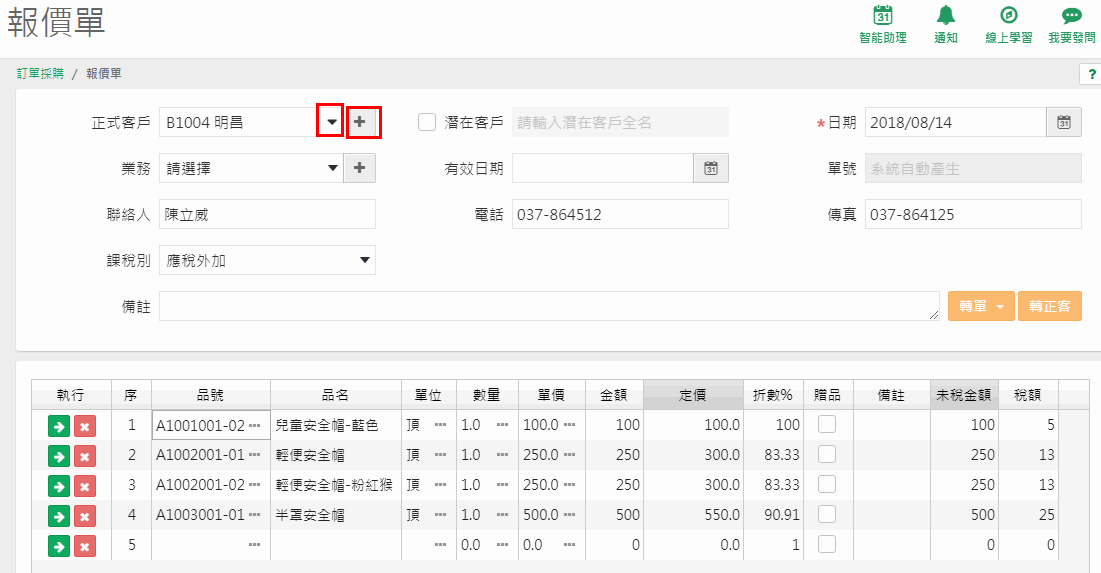This screenshot has width=1101, height=573.
Task: Go to 訂單採購 breadcrumb link
Action: (x=40, y=73)
